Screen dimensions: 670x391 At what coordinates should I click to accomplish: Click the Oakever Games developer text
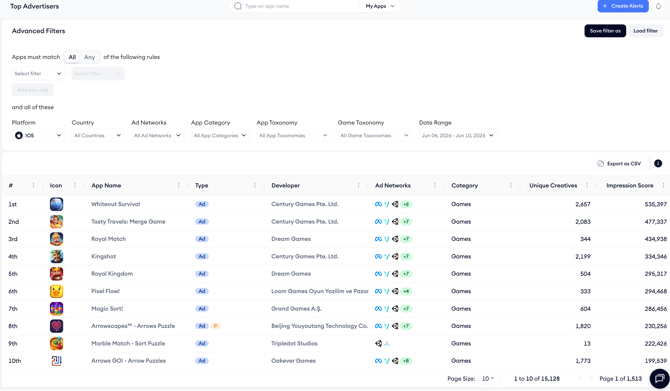[293, 361]
